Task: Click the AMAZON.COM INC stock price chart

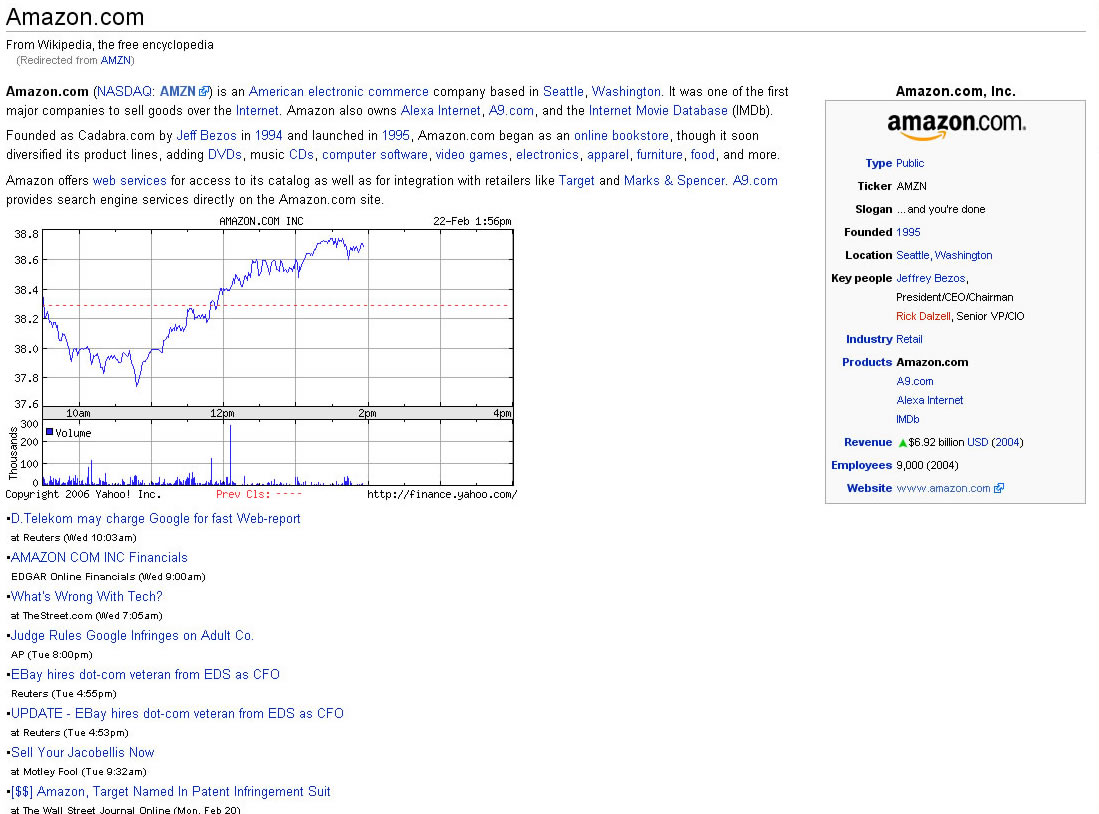Action: 261,358
